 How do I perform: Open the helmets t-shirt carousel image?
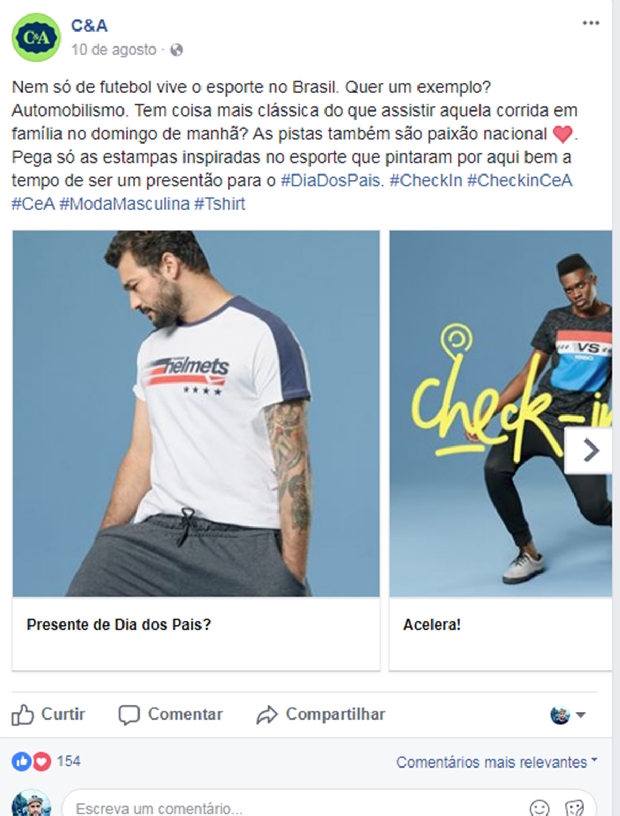[196, 414]
